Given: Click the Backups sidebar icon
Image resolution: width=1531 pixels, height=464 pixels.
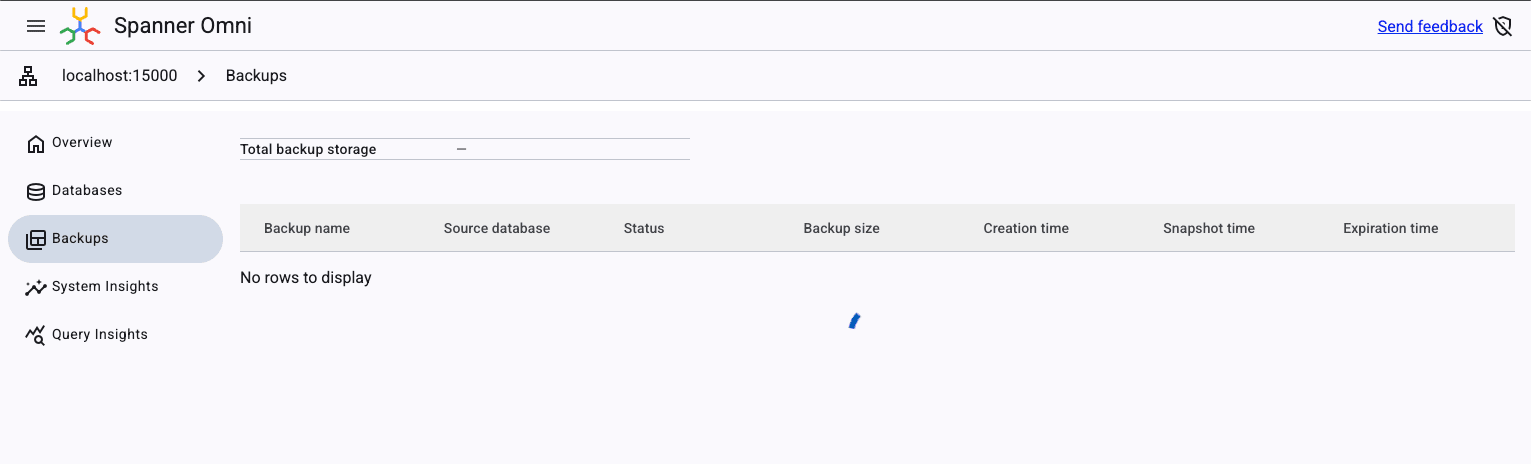Looking at the screenshot, I should coord(36,239).
